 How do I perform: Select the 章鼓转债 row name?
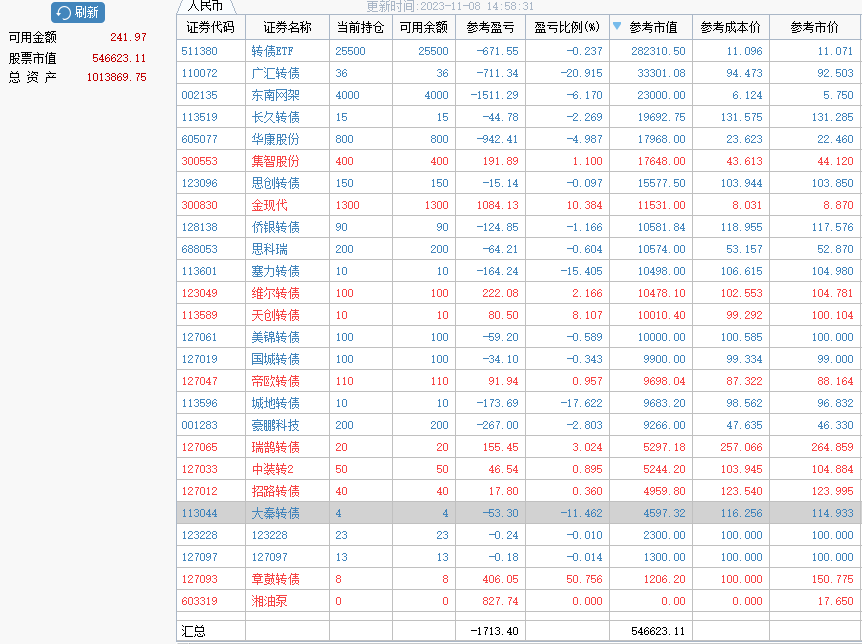click(275, 579)
